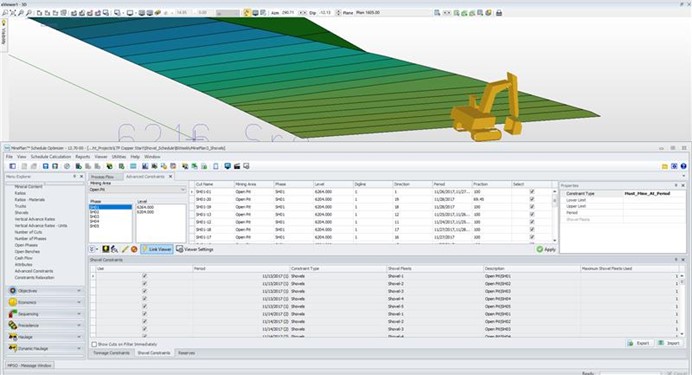Viewport: 692px width, 375px height.
Task: Click the Economics coin icon
Action: pyautogui.click(x=12, y=302)
